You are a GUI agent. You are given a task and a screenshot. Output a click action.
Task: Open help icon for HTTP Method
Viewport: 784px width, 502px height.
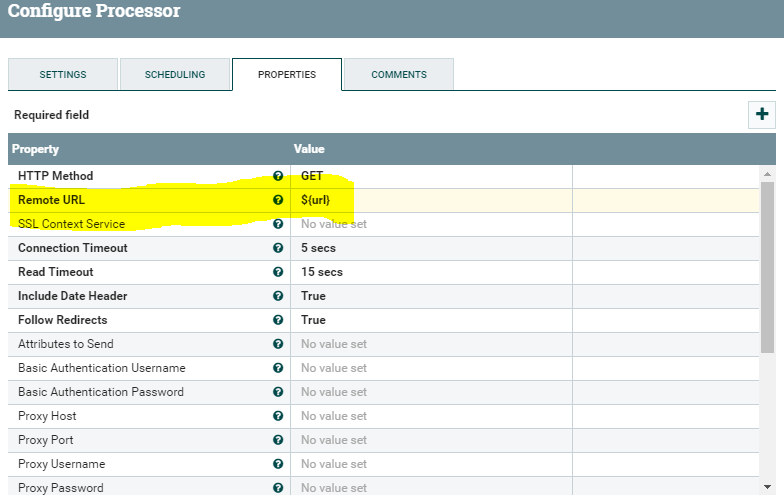[x=278, y=176]
